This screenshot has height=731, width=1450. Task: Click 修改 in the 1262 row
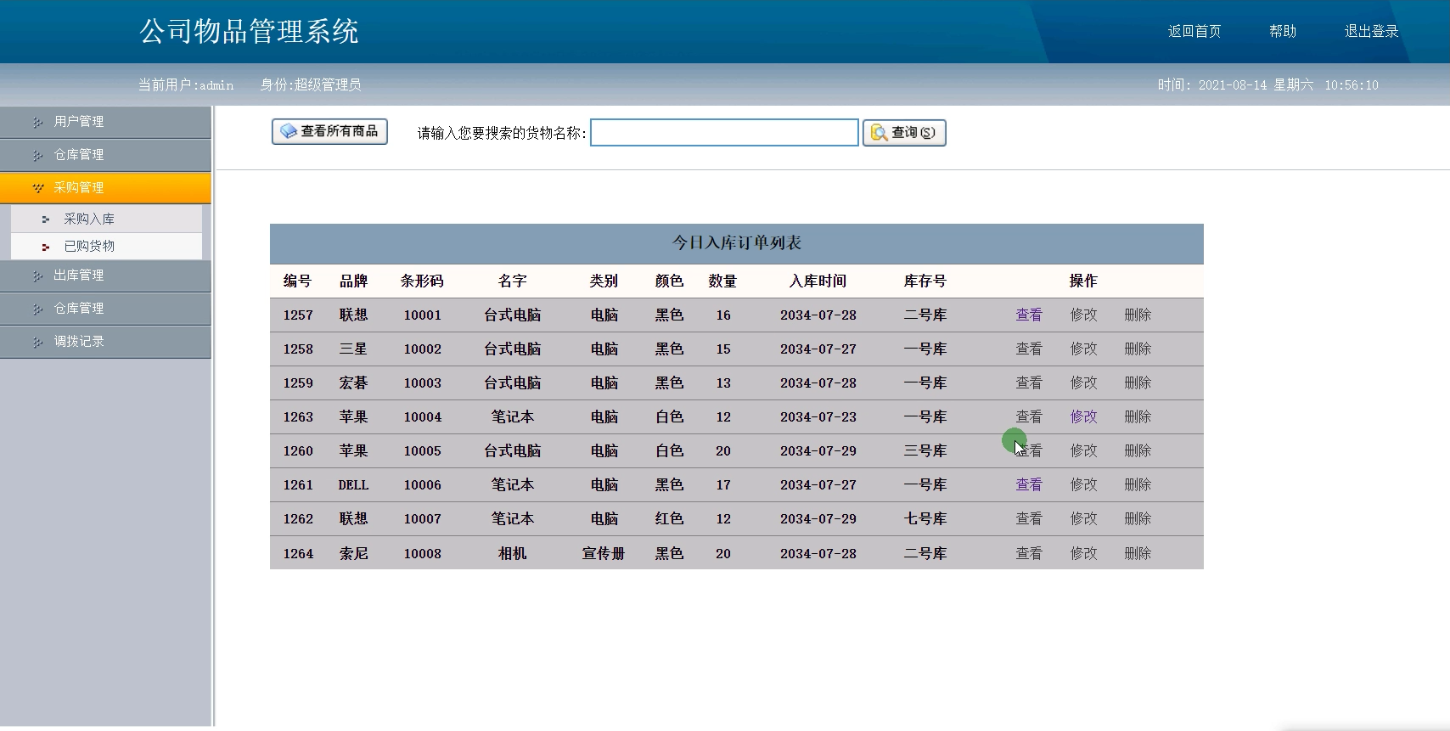tap(1083, 519)
